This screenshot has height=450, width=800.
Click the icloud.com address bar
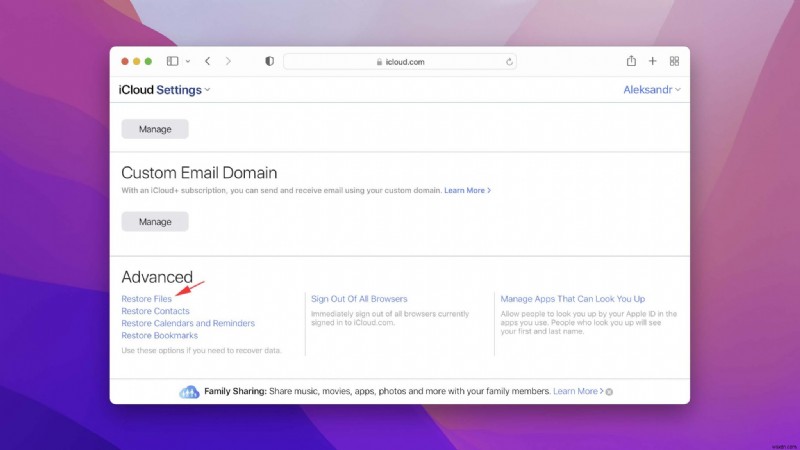399,62
